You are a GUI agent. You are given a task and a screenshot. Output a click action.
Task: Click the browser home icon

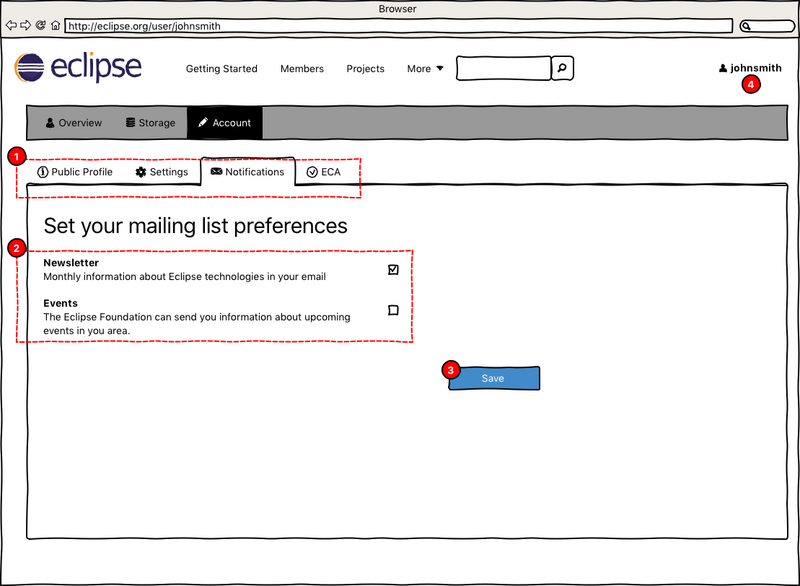pos(55,25)
